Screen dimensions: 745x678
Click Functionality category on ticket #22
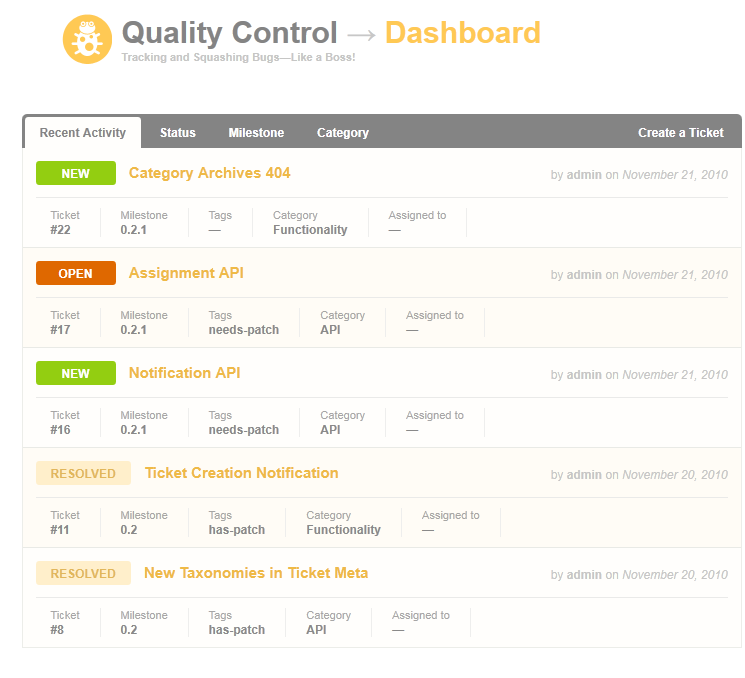click(310, 230)
